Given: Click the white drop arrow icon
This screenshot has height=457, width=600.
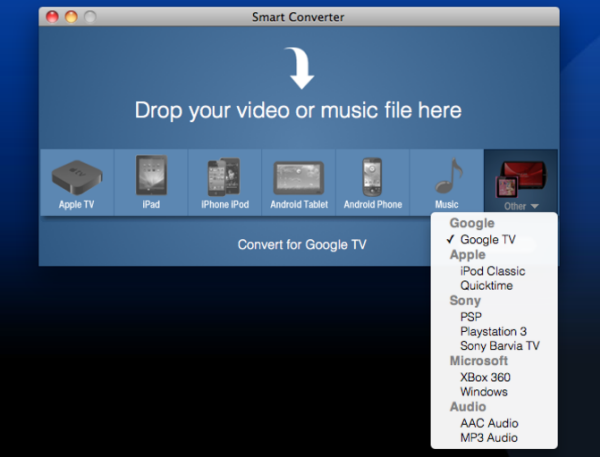Looking at the screenshot, I should pyautogui.click(x=298, y=68).
